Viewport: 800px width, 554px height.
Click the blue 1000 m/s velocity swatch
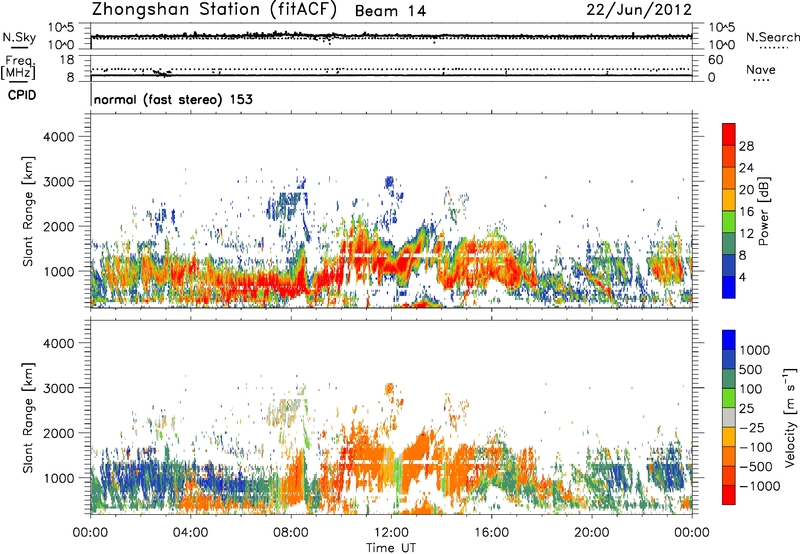pos(729,340)
